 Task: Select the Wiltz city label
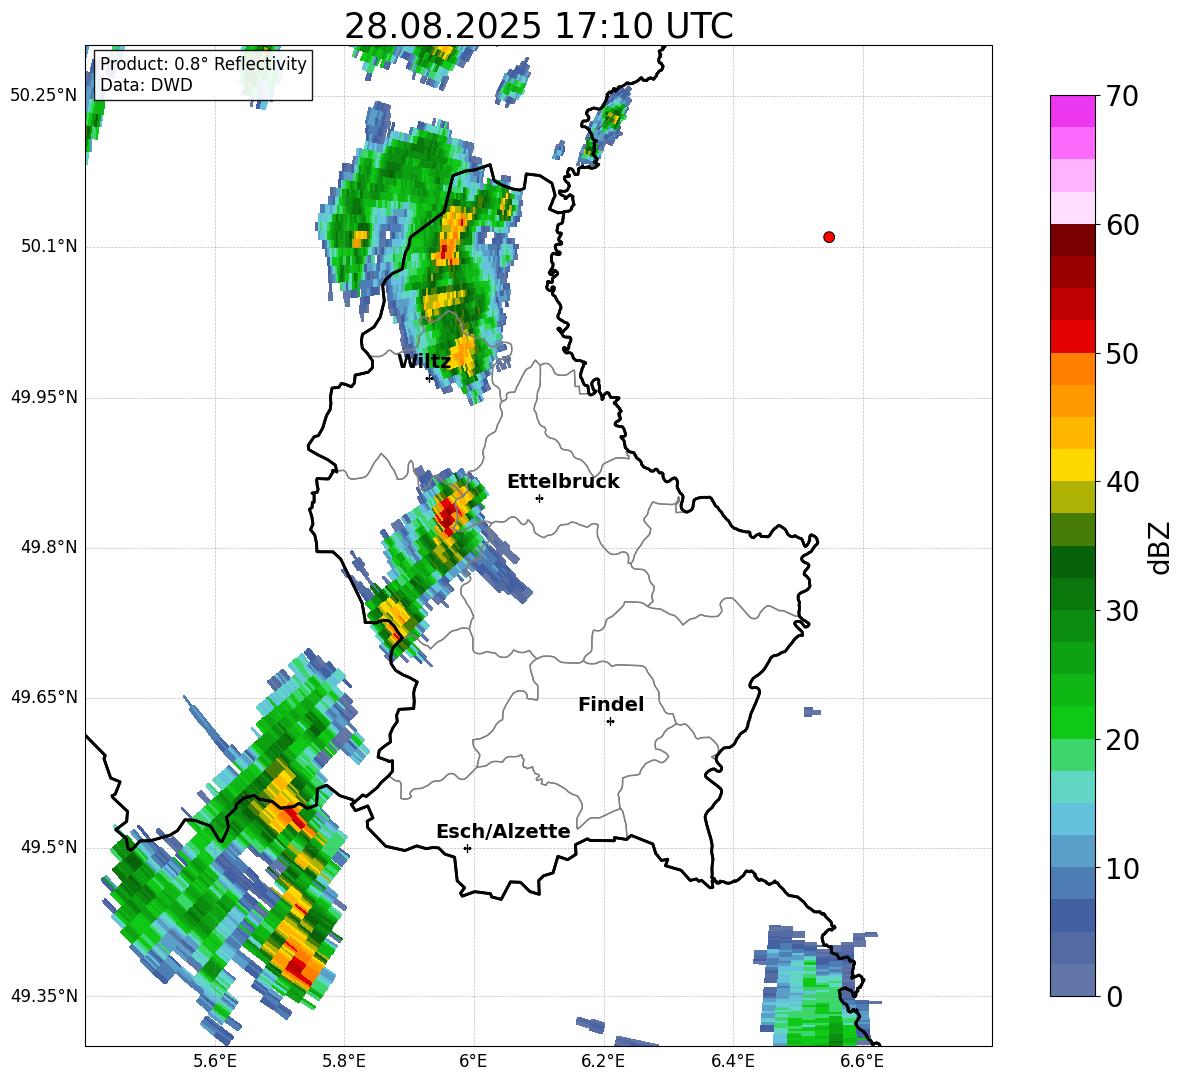pyautogui.click(x=424, y=362)
